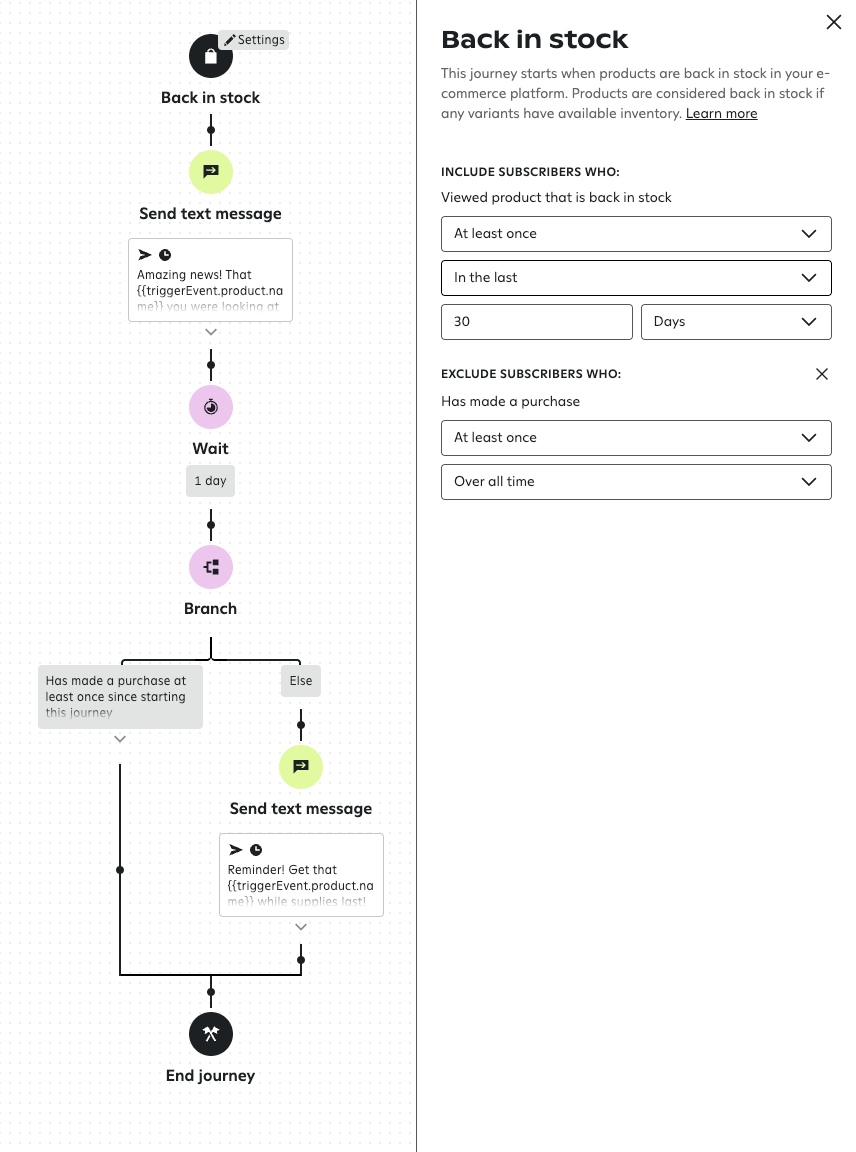Open the Settings pencil button

254,40
